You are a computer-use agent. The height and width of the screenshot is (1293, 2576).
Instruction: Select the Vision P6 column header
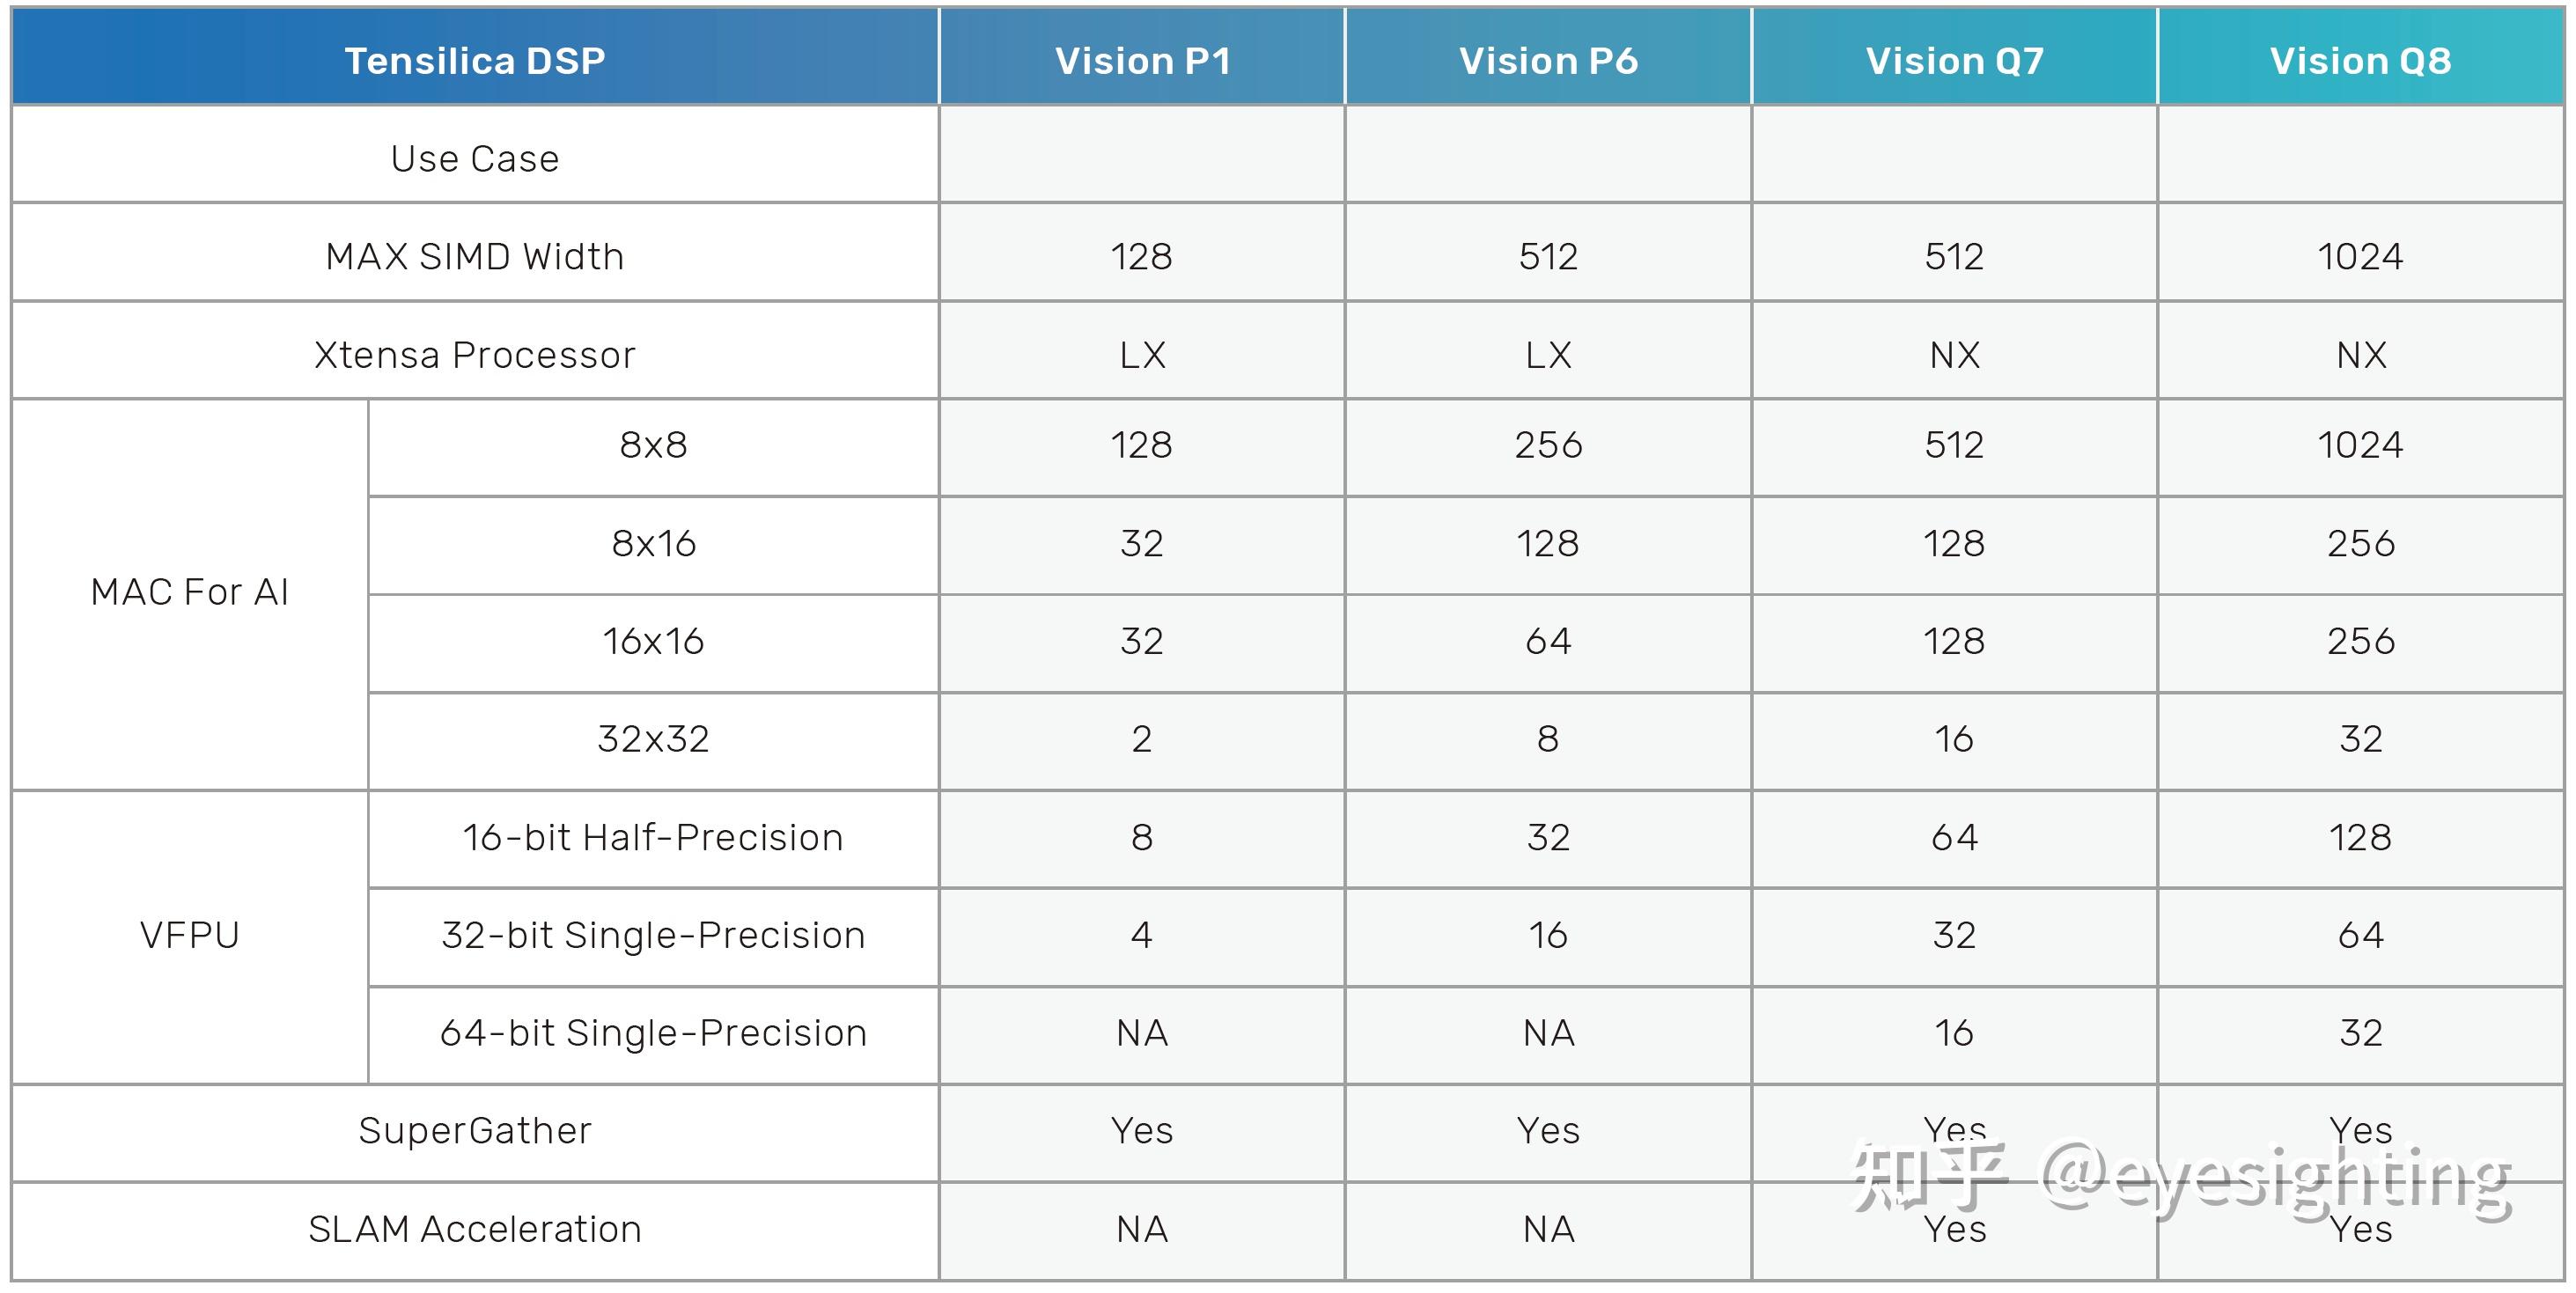click(1548, 61)
